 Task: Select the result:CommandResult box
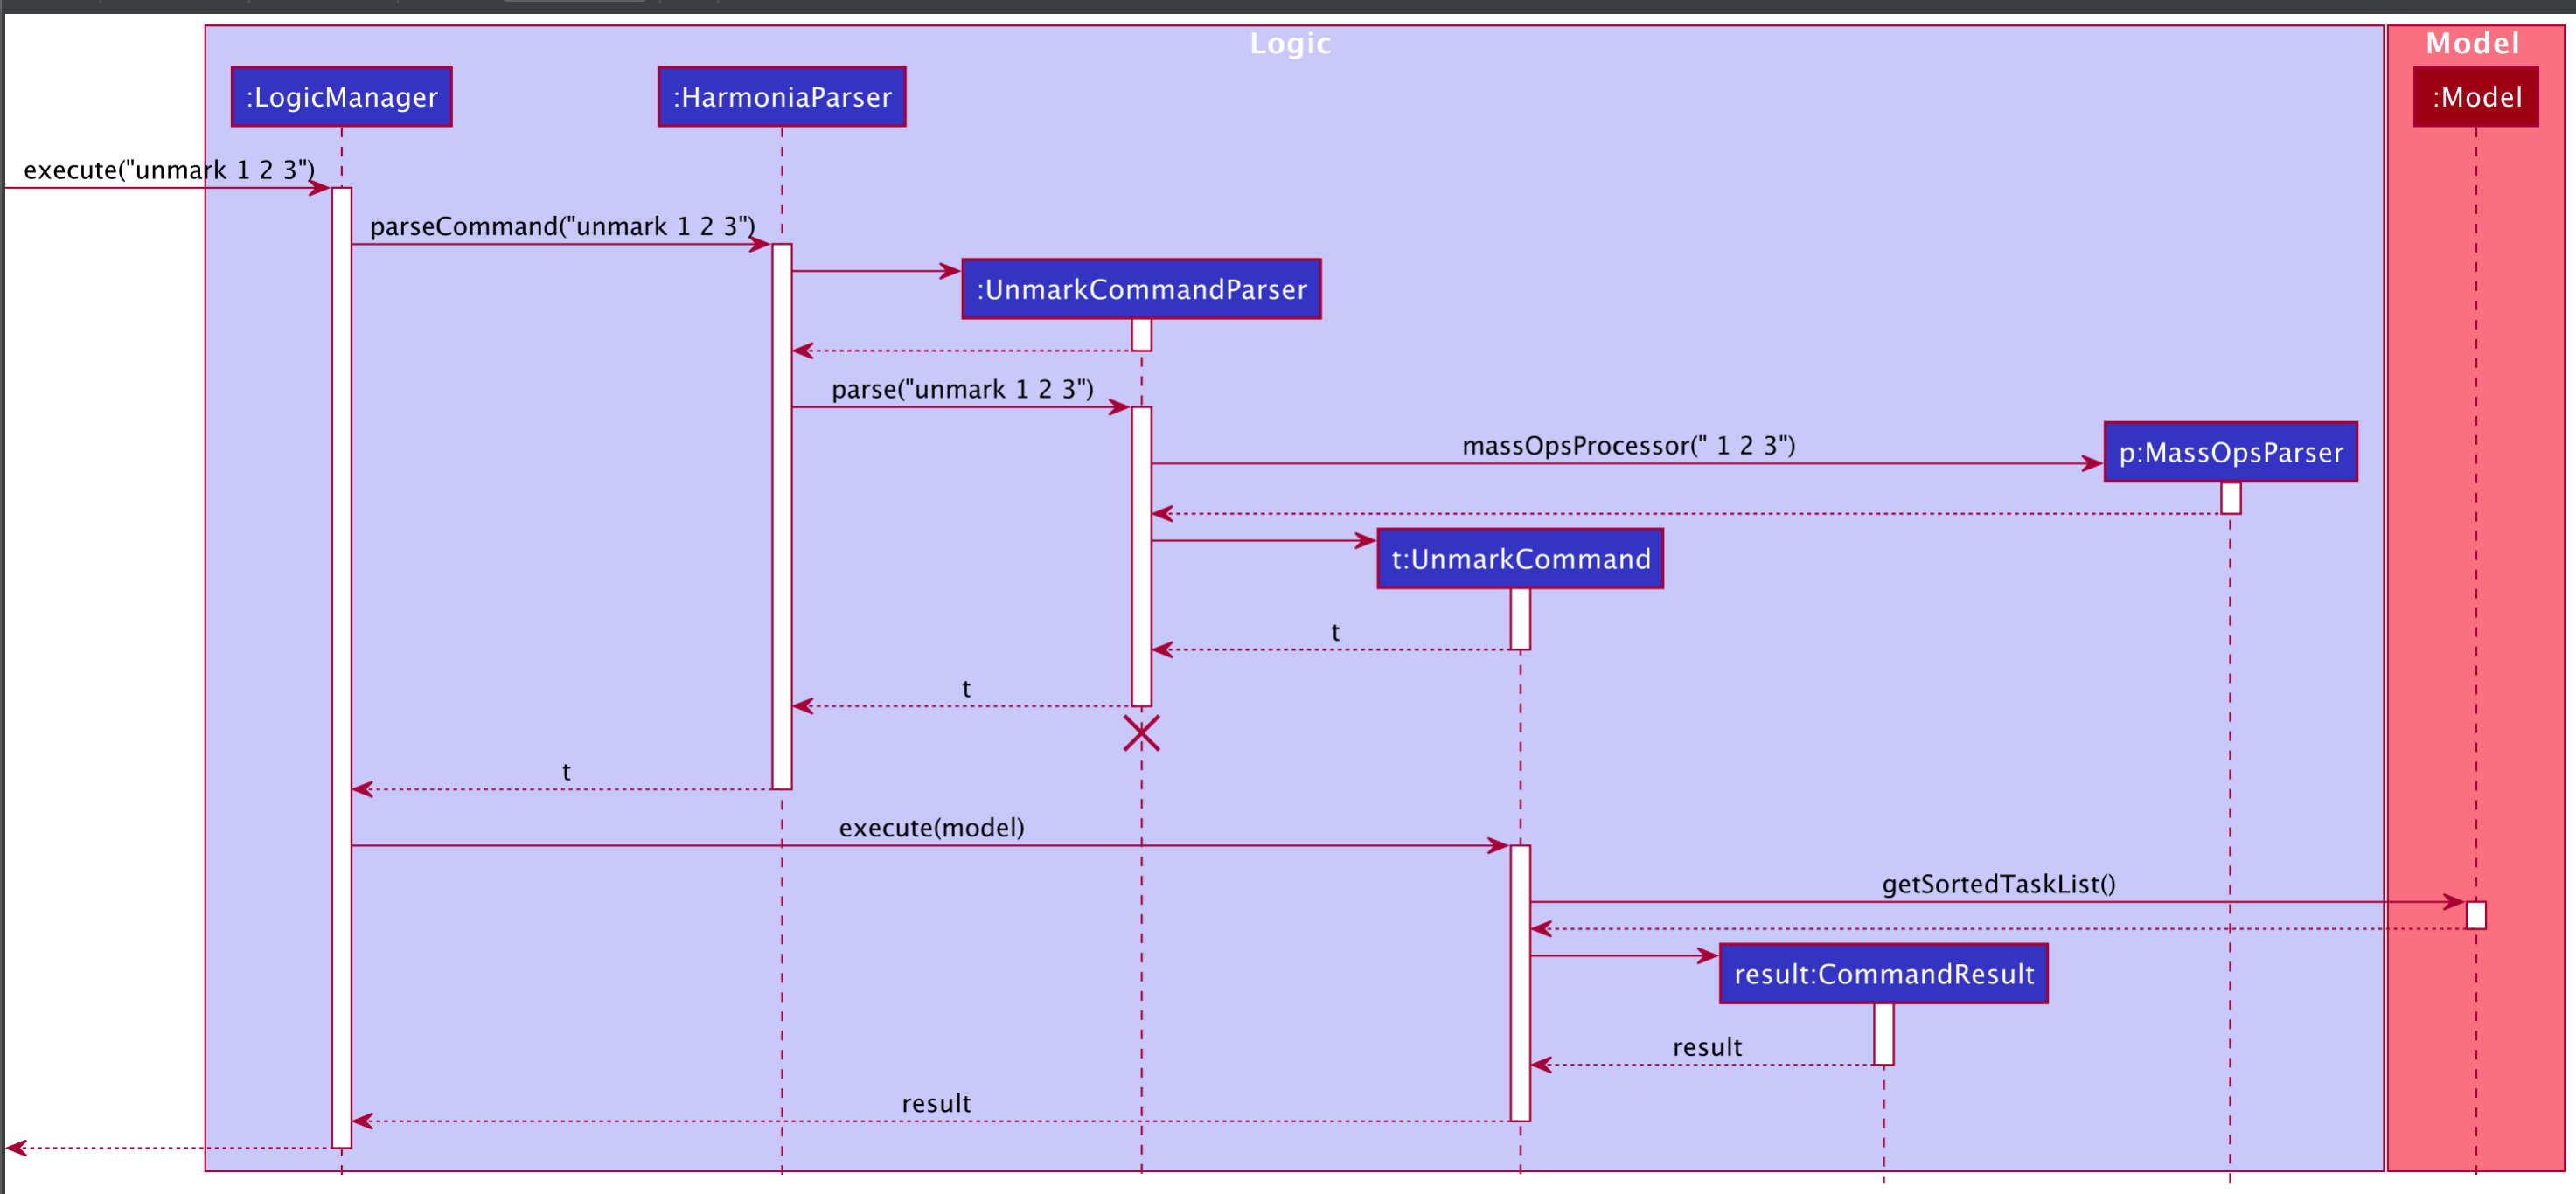click(1883, 974)
